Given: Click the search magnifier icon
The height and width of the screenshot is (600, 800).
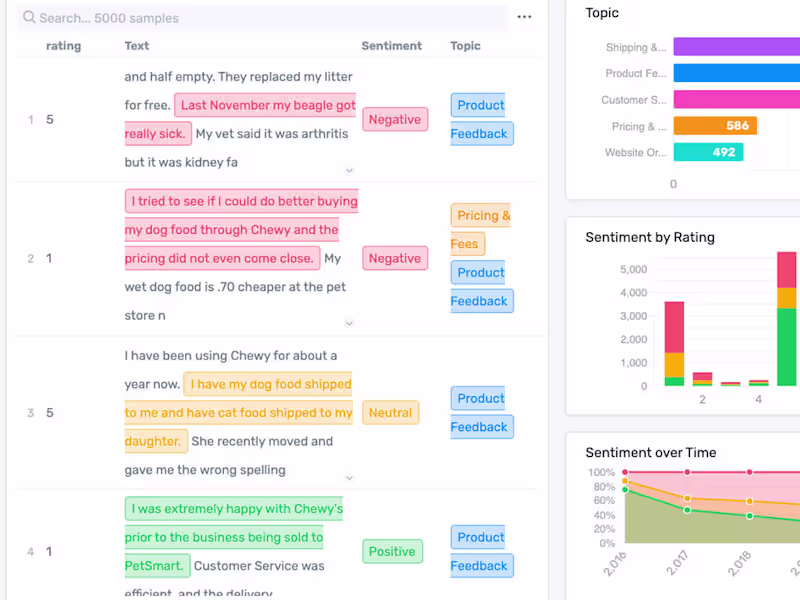Looking at the screenshot, I should coord(29,18).
